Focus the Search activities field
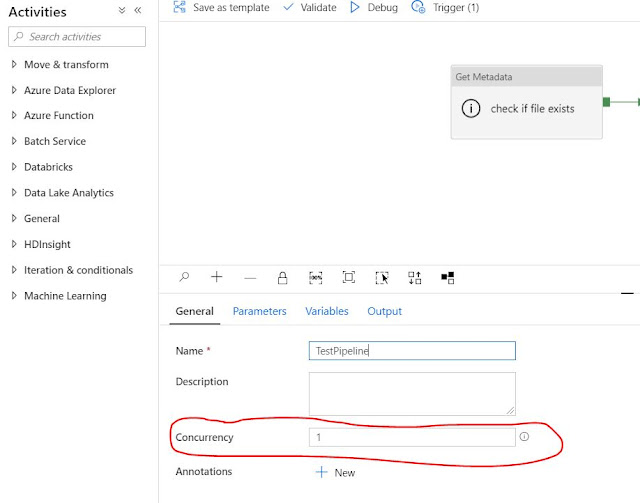640x503 pixels. 77,37
